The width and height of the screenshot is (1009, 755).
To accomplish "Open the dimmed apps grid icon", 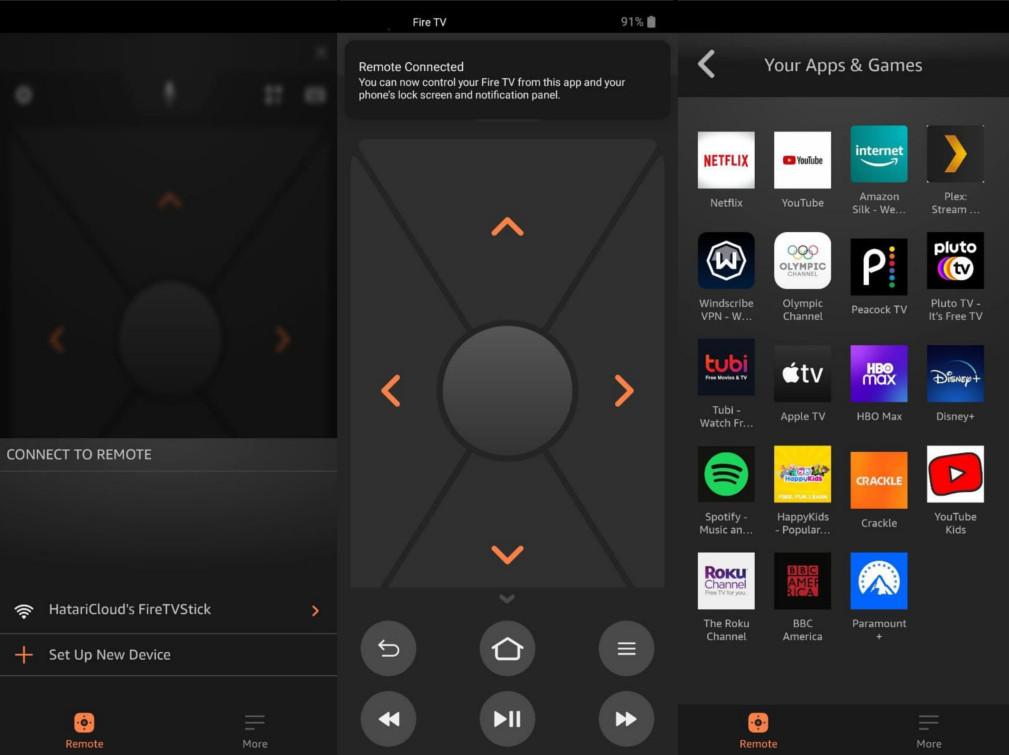I will [273, 95].
